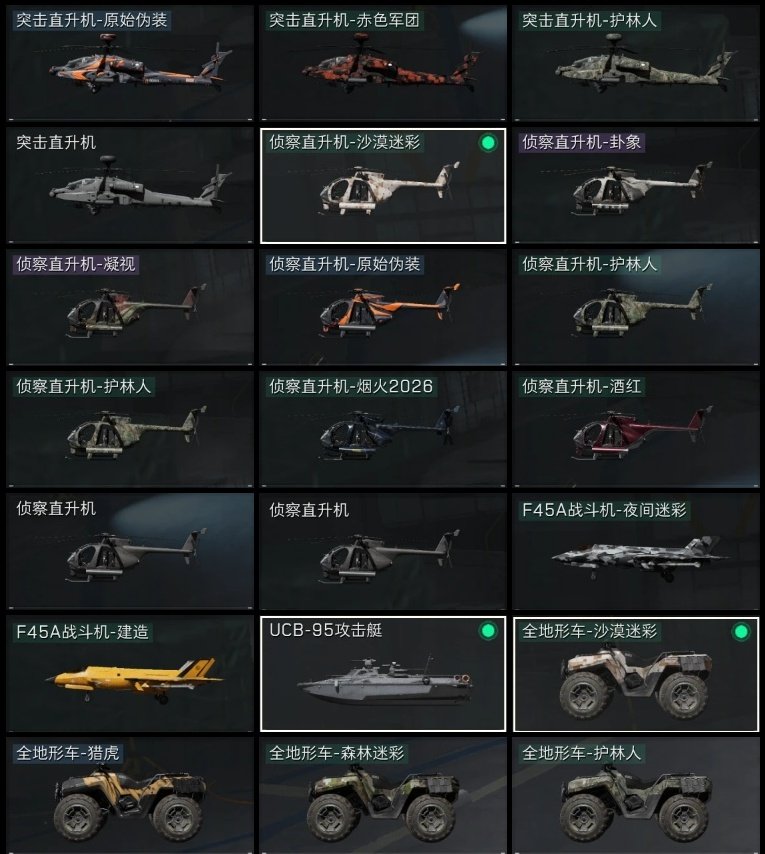Choose the 全地形车-猎虎 ATV skin
The image size is (765, 854).
130,796
